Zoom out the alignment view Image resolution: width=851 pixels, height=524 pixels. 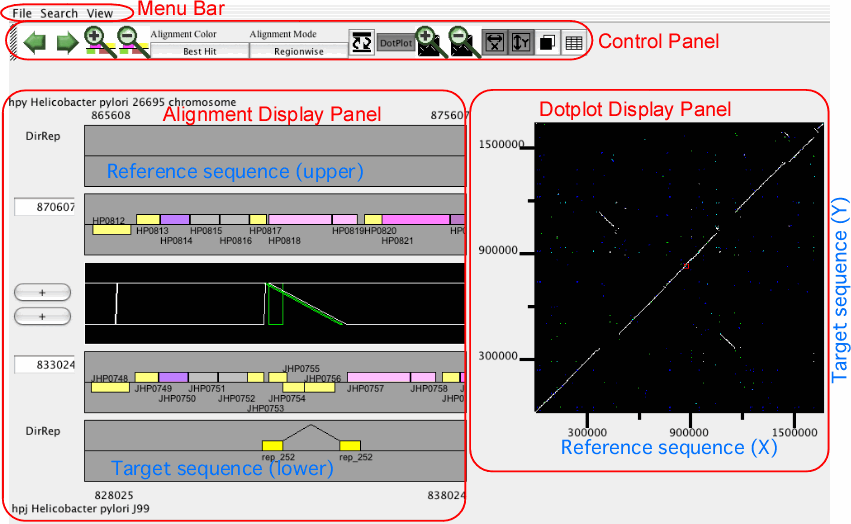132,42
